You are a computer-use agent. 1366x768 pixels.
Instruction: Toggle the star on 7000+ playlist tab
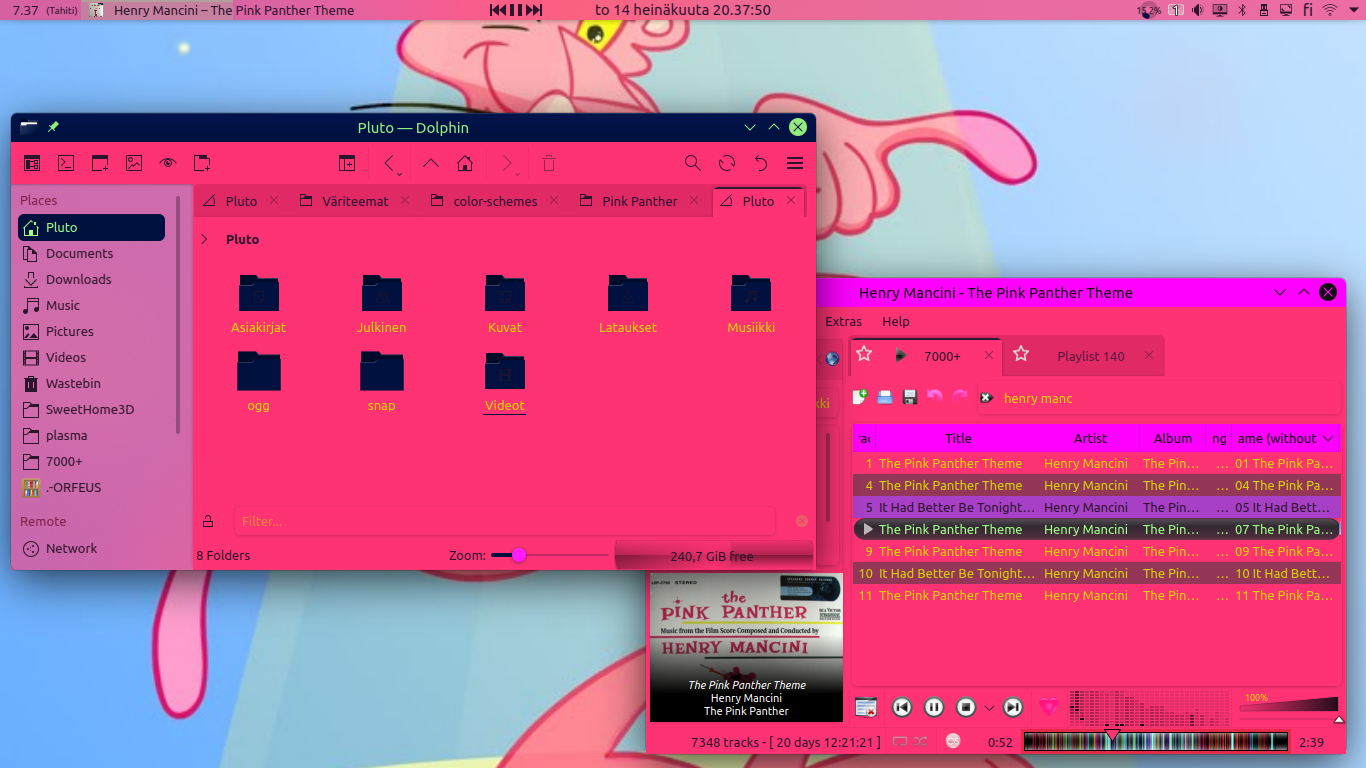coord(864,354)
